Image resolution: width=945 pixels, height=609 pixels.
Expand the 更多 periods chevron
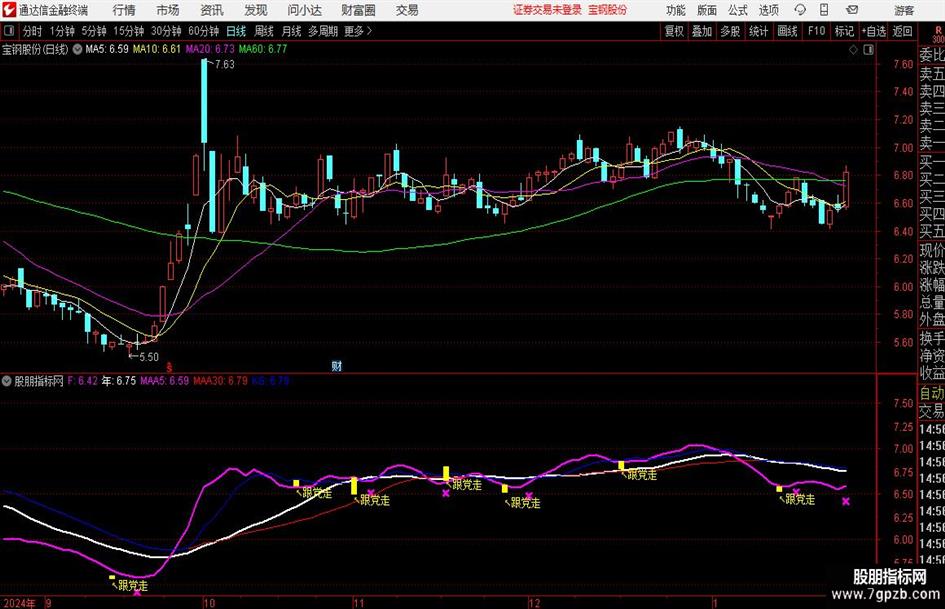tap(369, 31)
